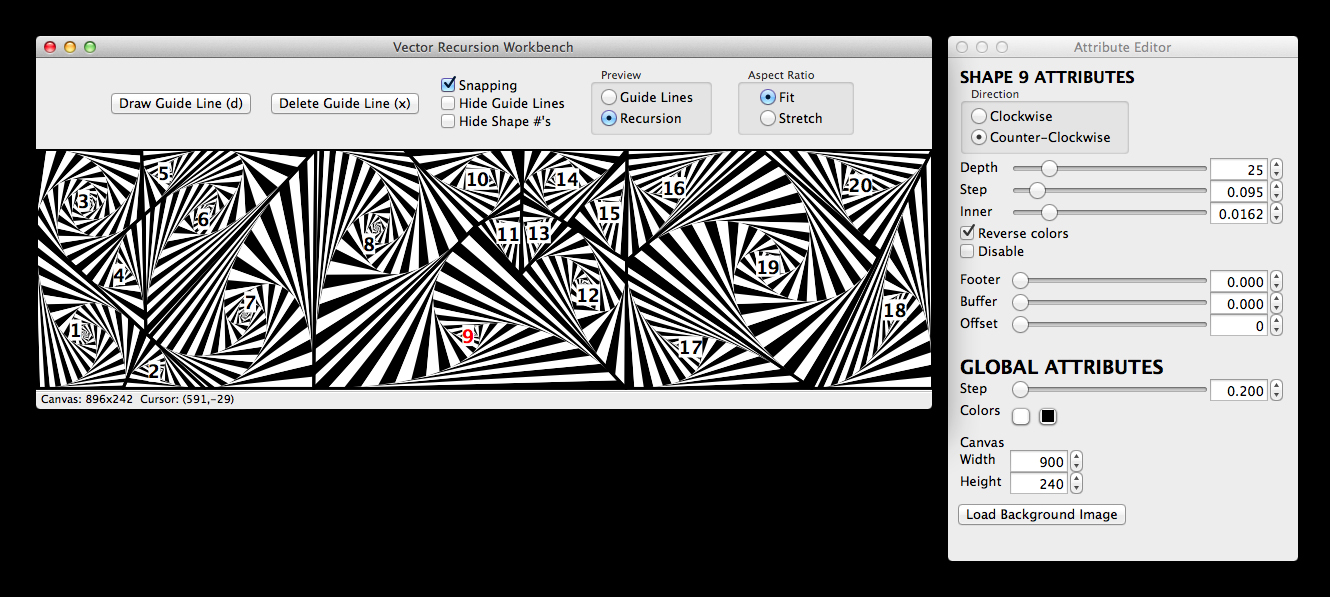The height and width of the screenshot is (597, 1330).
Task: Enable the Hide Guide Lines checkbox
Action: tap(449, 103)
